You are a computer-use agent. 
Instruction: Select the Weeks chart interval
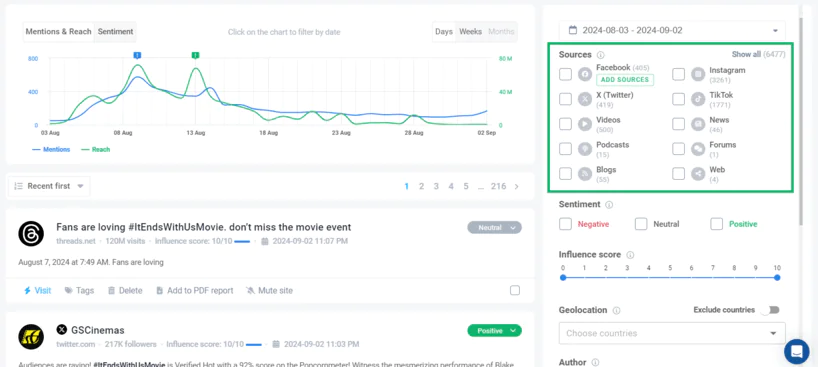pos(471,31)
